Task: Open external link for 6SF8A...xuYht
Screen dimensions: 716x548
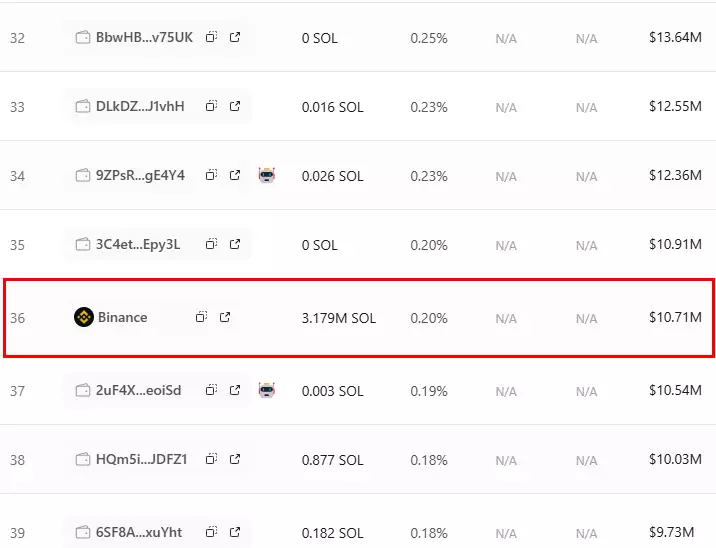Action: pyautogui.click(x=235, y=532)
